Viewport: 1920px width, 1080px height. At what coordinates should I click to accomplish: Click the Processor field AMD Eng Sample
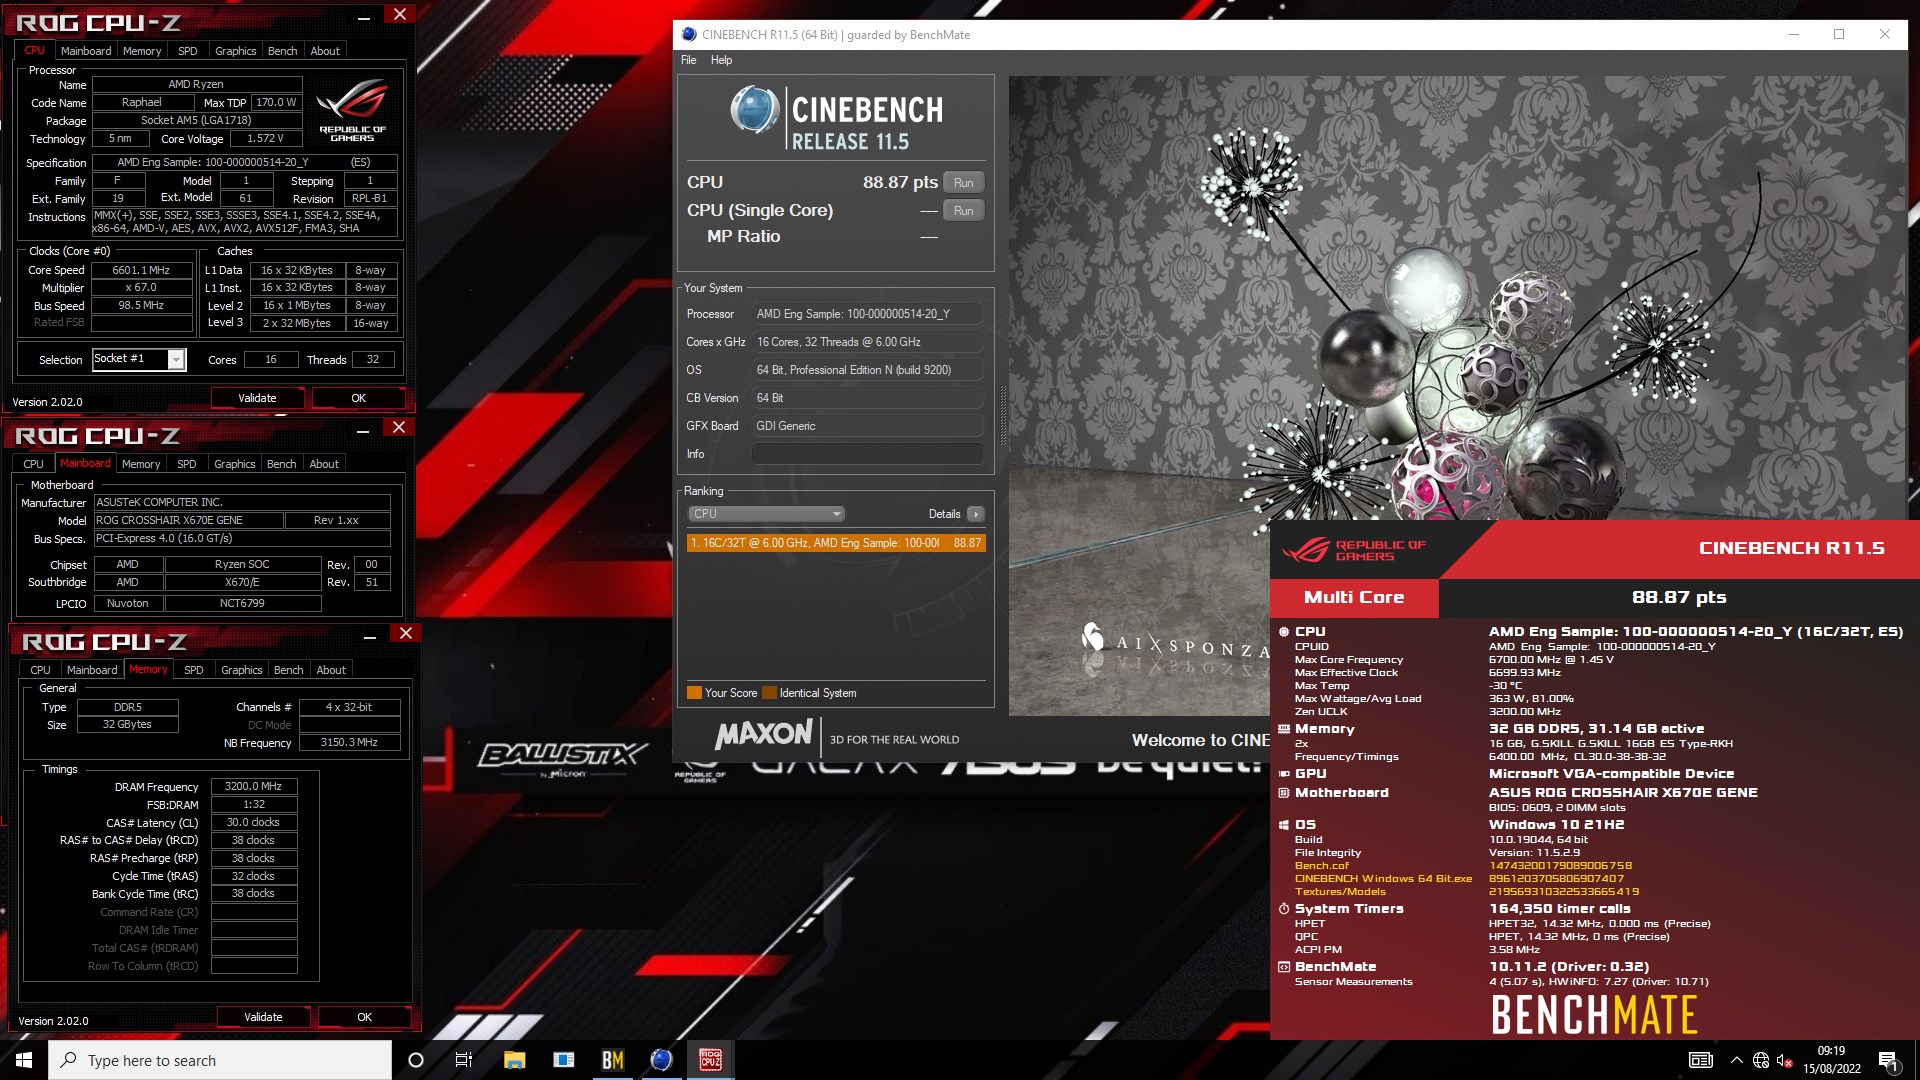867,314
